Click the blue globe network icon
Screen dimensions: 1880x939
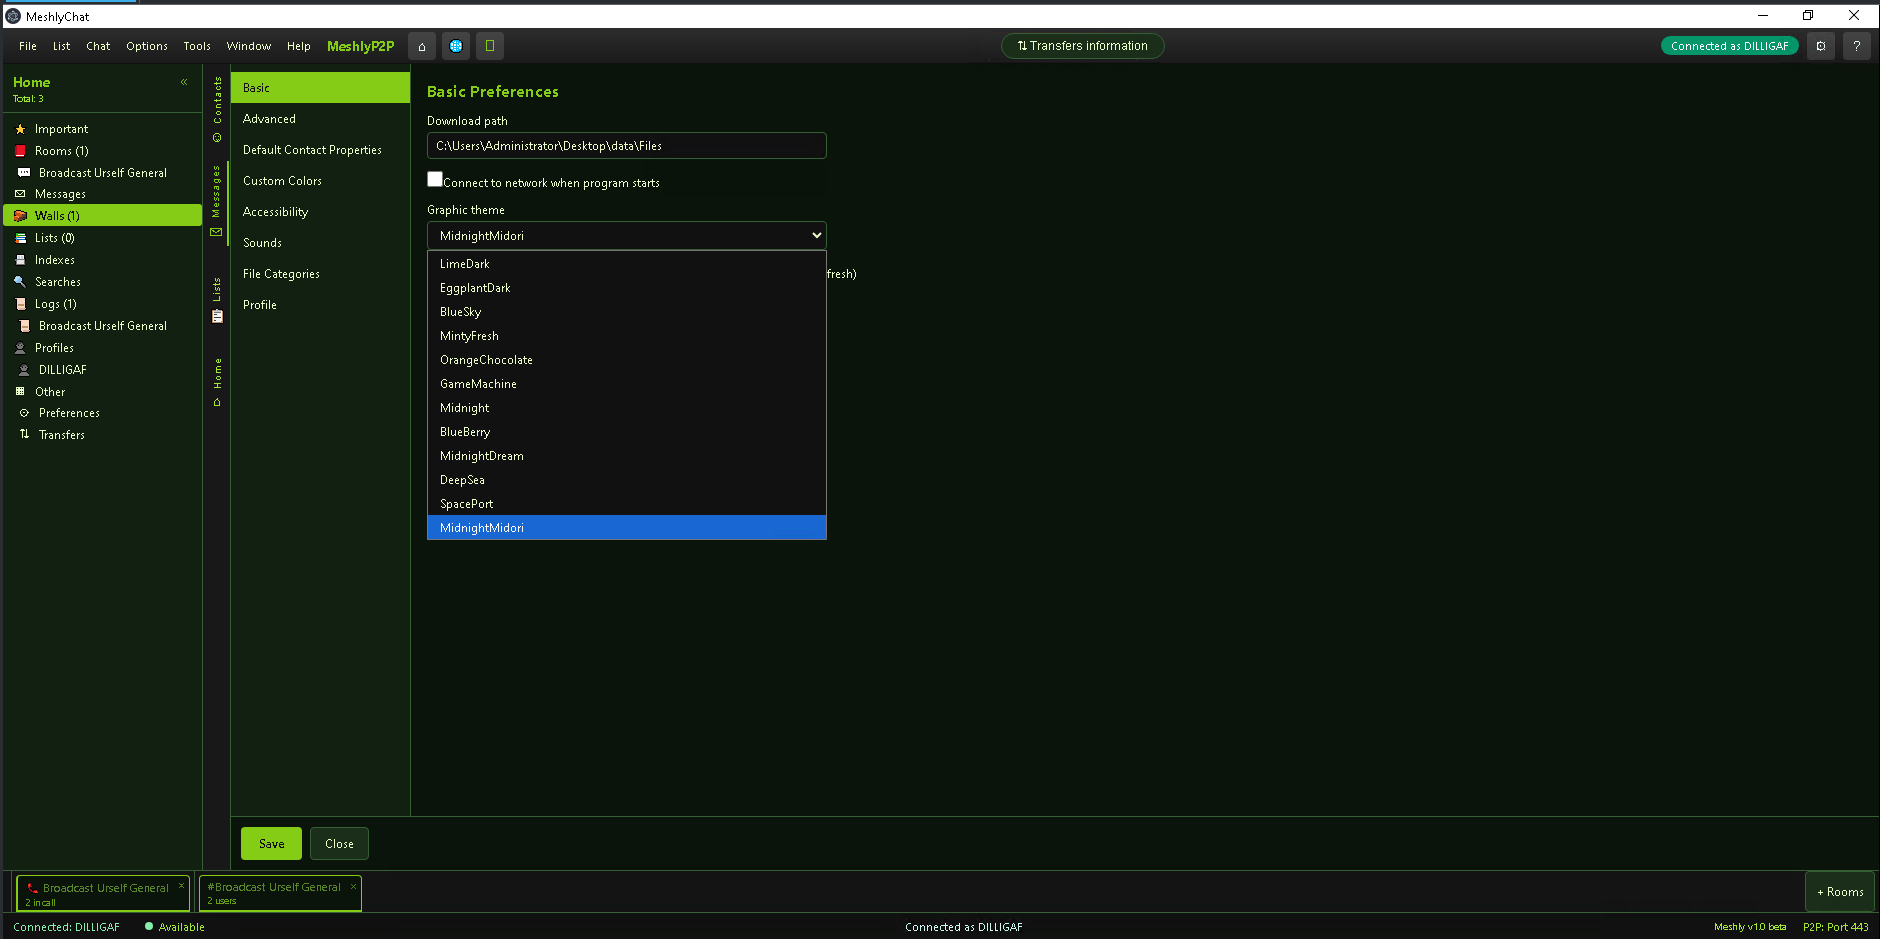(x=456, y=46)
